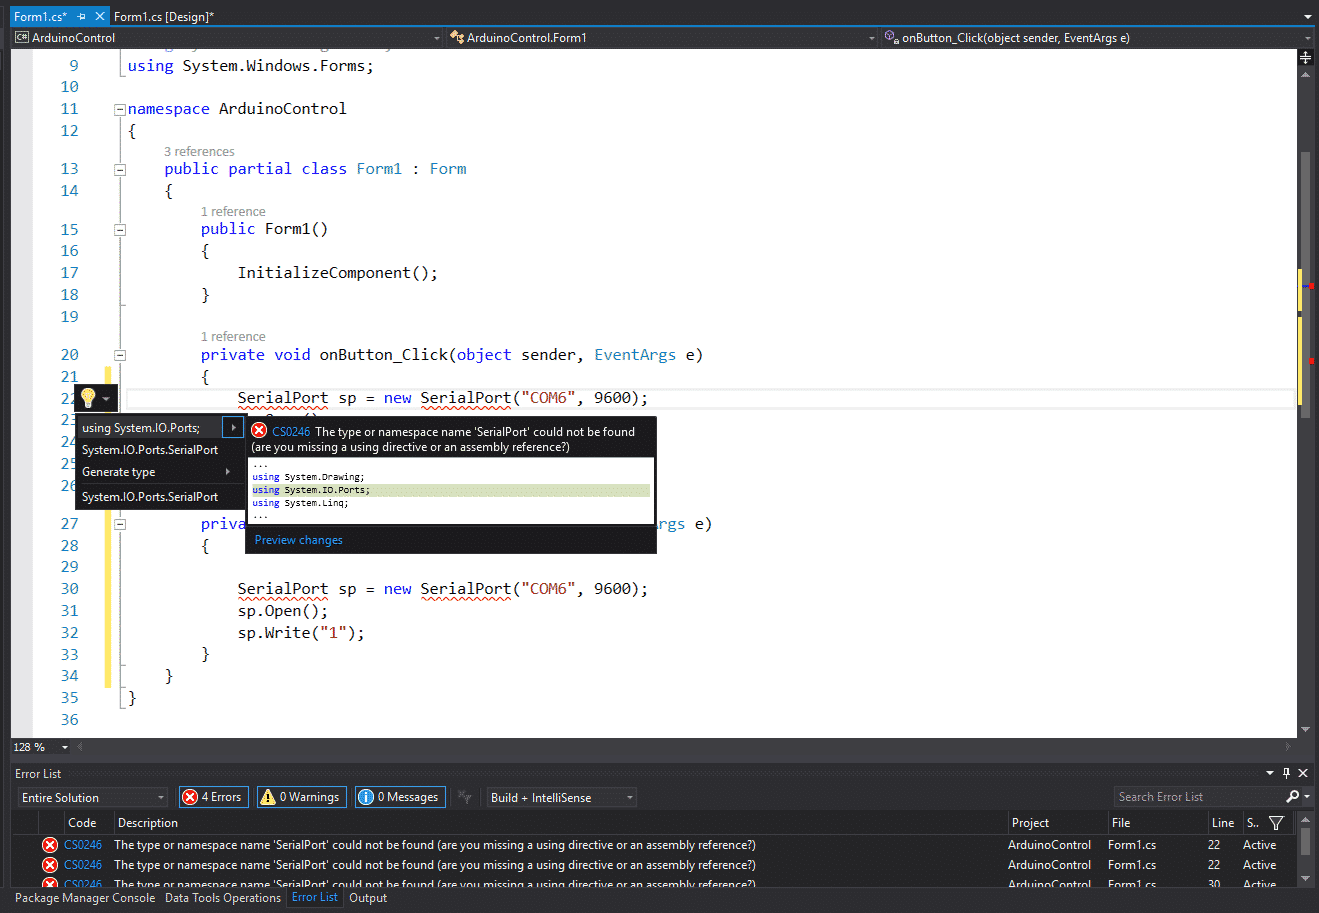The height and width of the screenshot is (913, 1319).
Task: Click the class icon beside ArduinoControl.Form1
Action: (x=456, y=37)
